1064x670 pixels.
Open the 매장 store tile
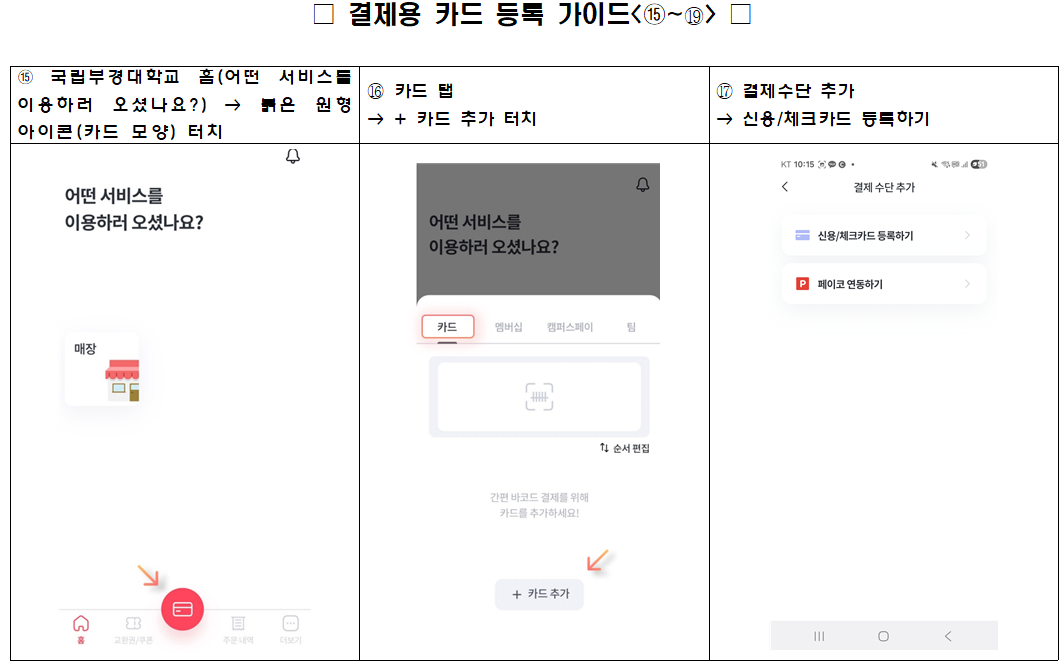102,369
